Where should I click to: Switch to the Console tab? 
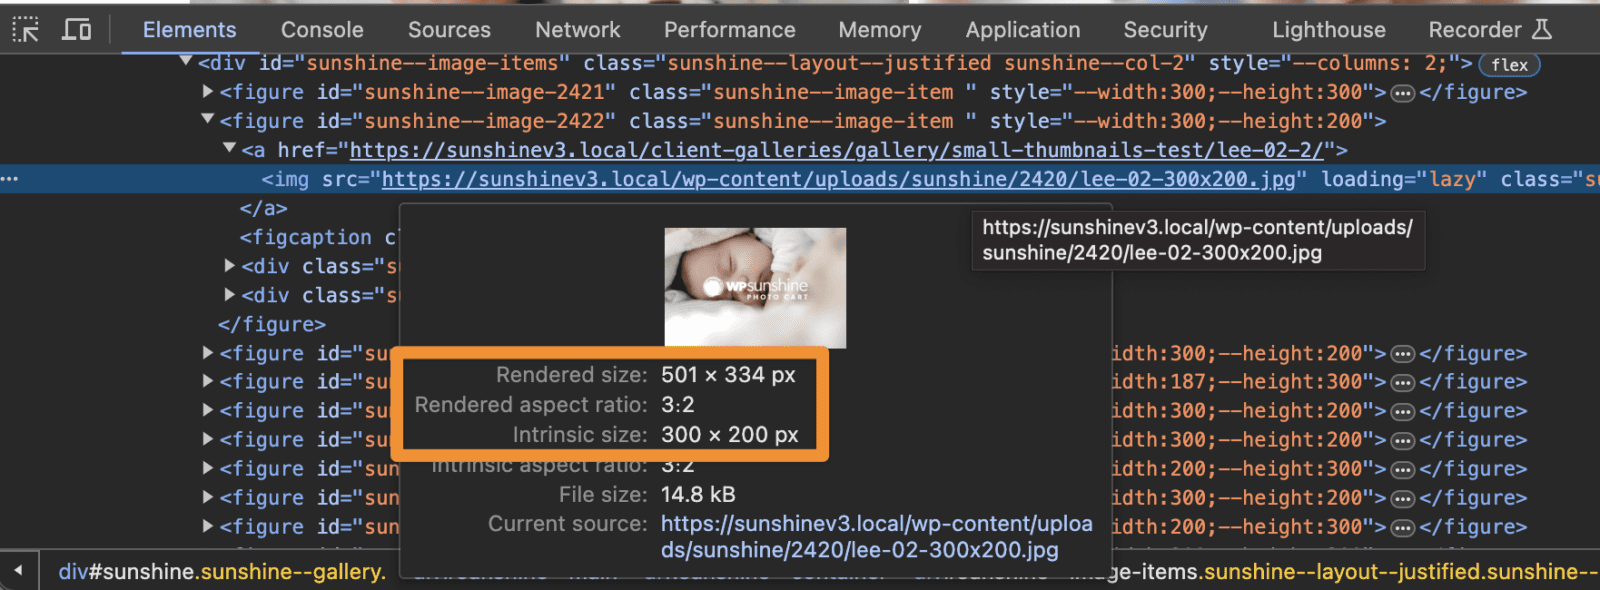[322, 30]
